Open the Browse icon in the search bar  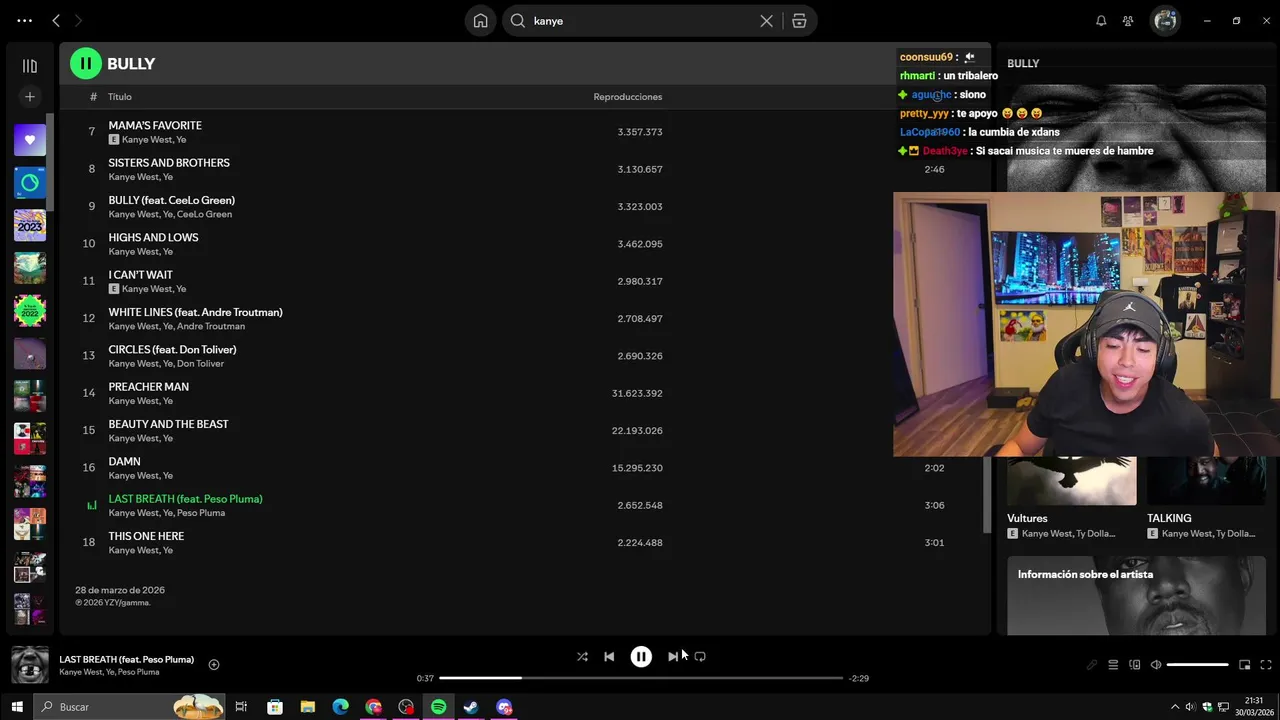tap(799, 21)
